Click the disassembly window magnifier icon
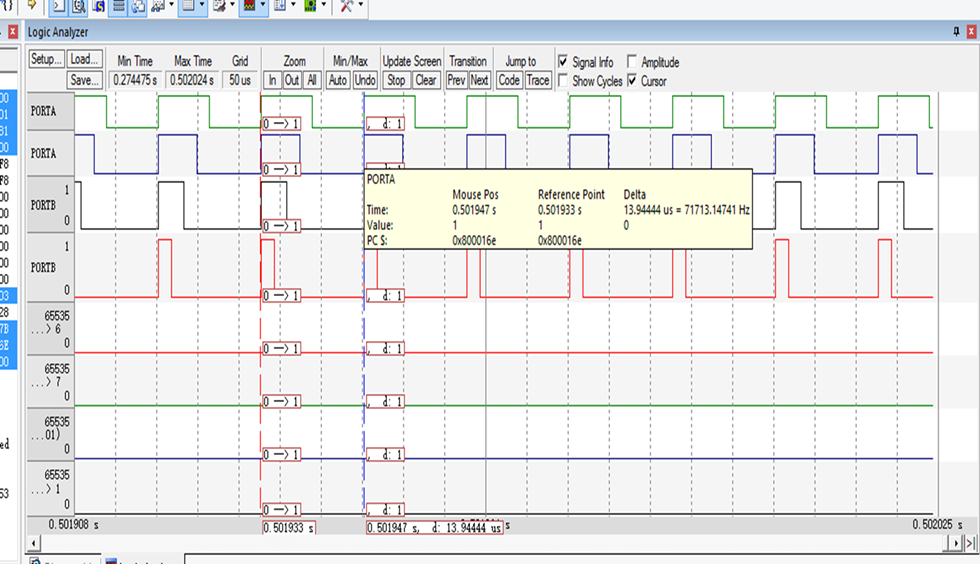Screen dimensions: 980x564 [x=79, y=6]
